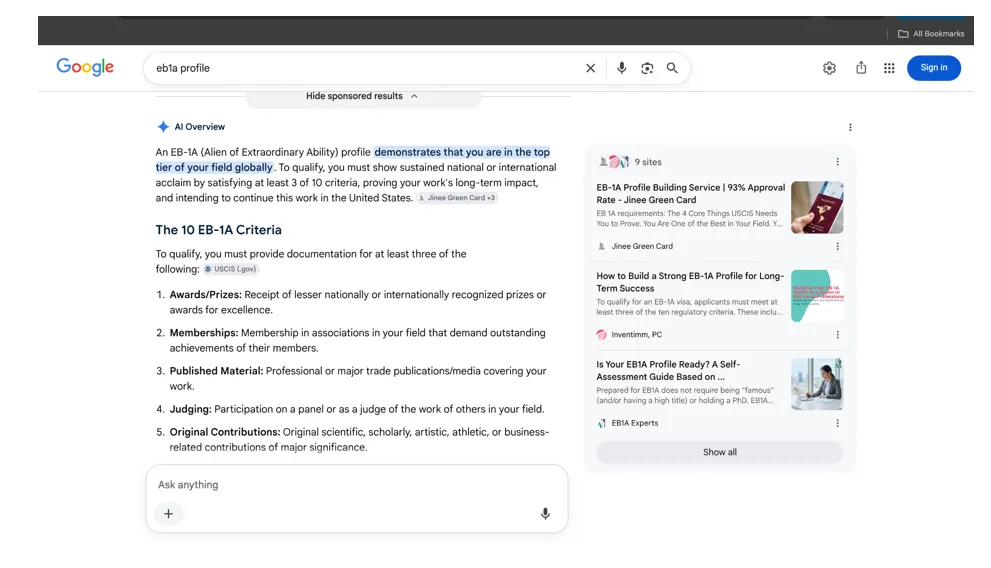Open AI Overview more options menu

coord(850,127)
